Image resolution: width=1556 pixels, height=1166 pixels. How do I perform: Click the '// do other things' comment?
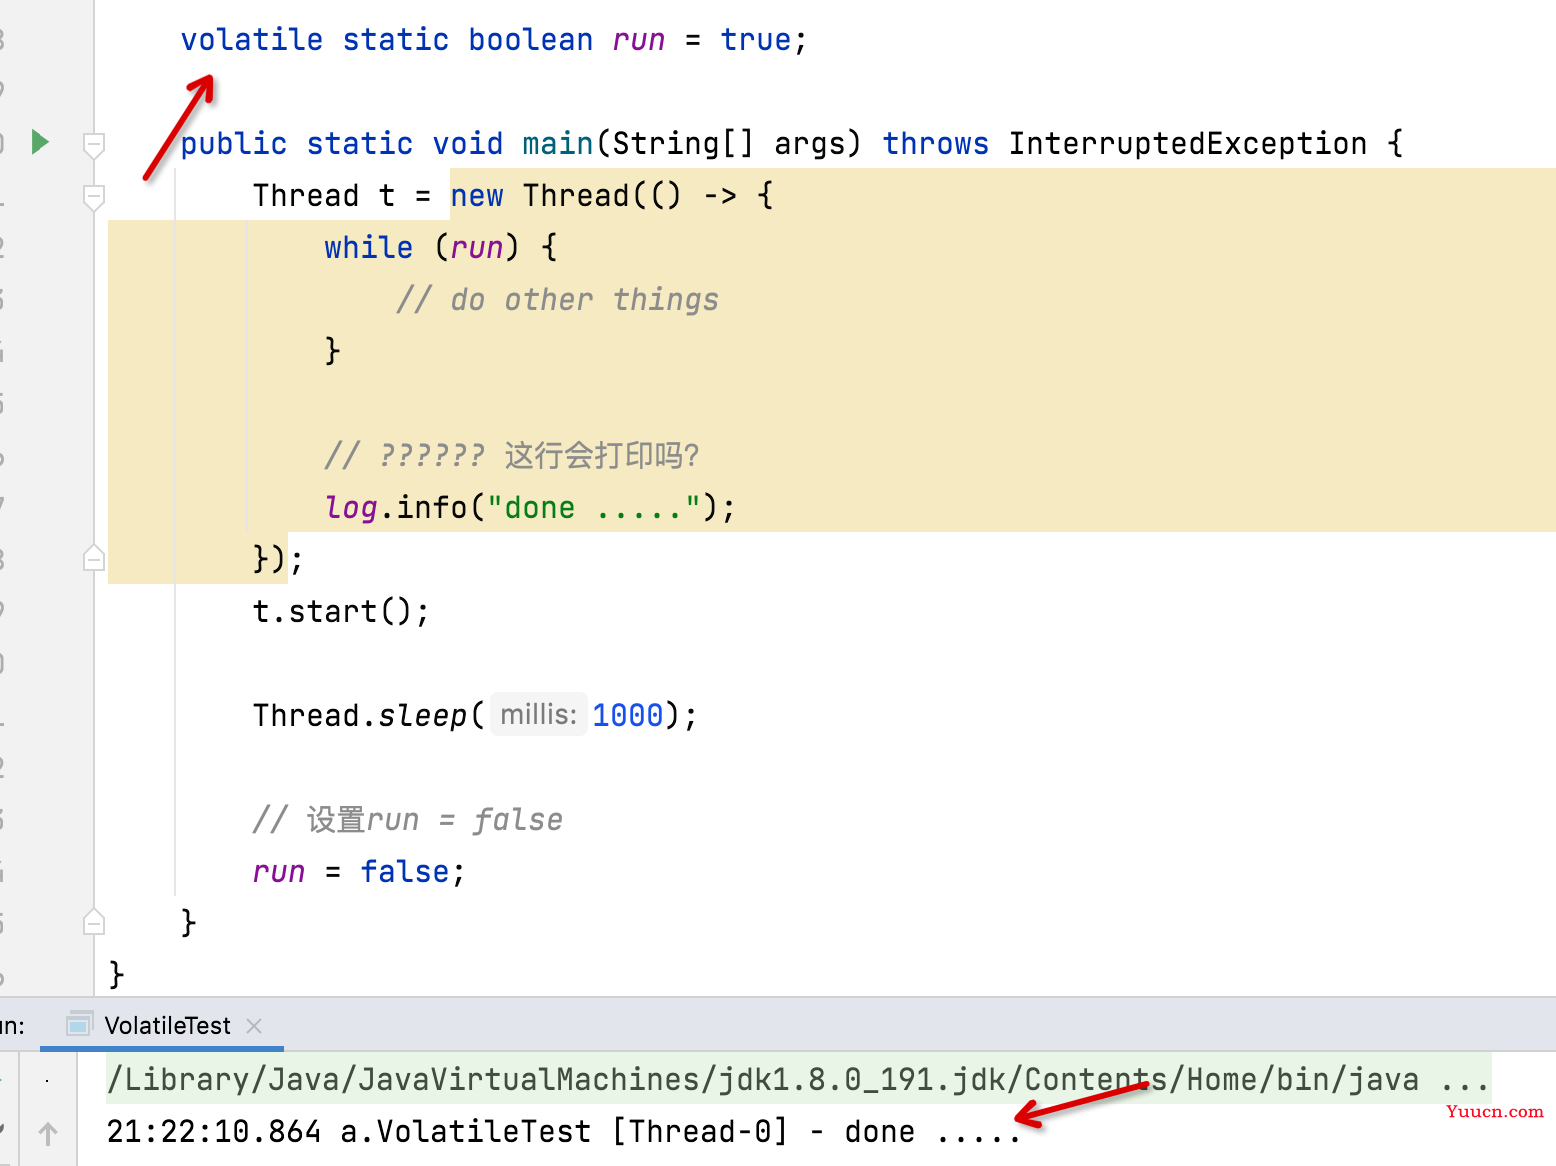(557, 299)
